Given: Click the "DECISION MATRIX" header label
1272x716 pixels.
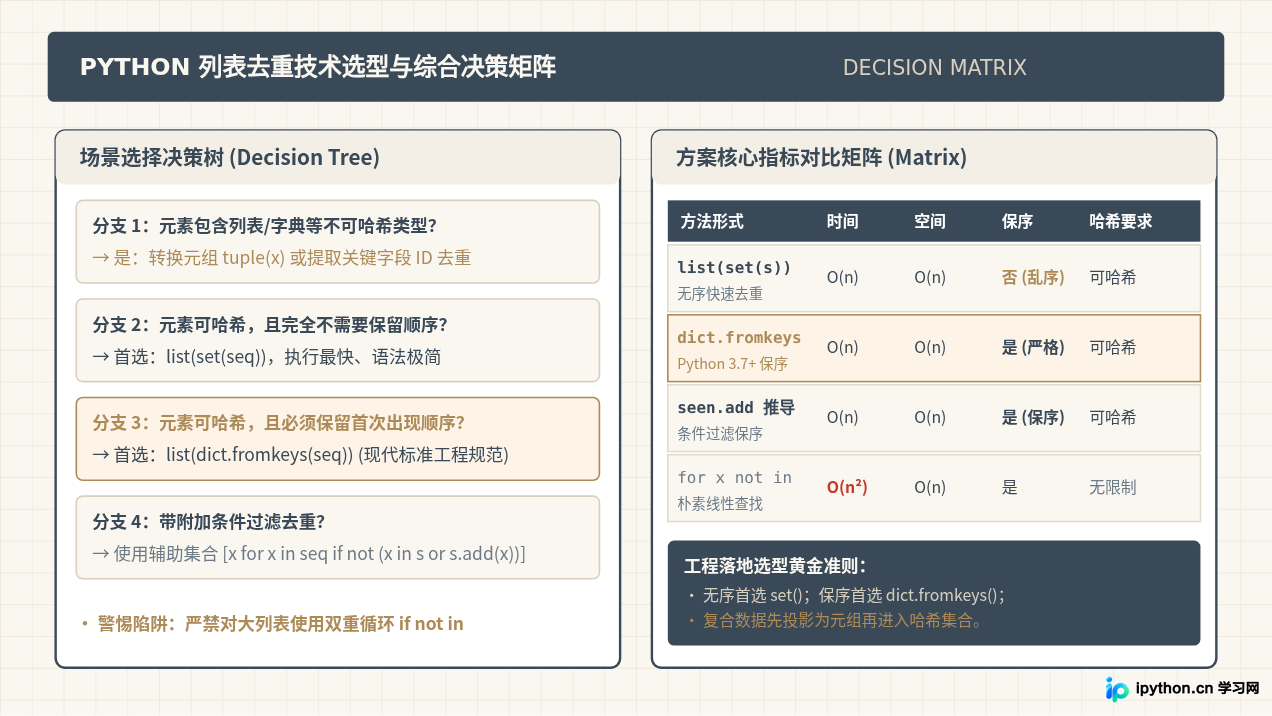Looking at the screenshot, I should [934, 68].
